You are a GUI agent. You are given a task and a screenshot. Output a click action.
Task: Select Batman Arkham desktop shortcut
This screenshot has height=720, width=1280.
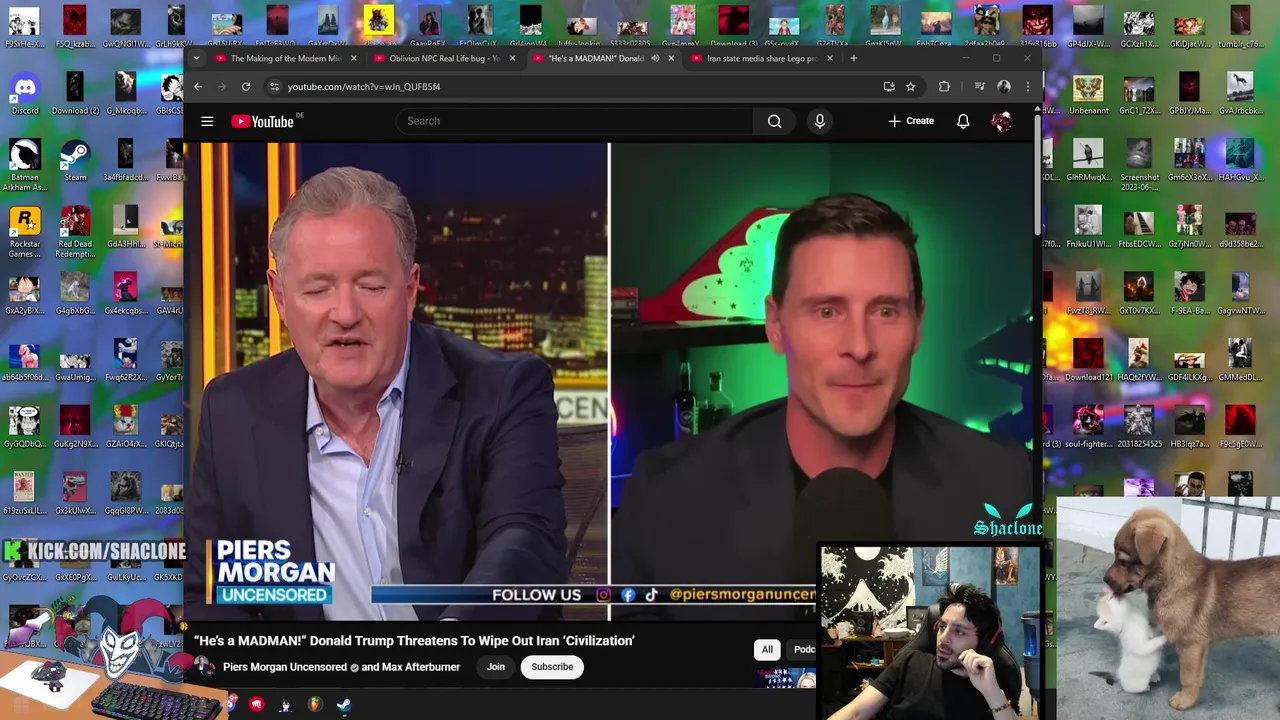24,165
